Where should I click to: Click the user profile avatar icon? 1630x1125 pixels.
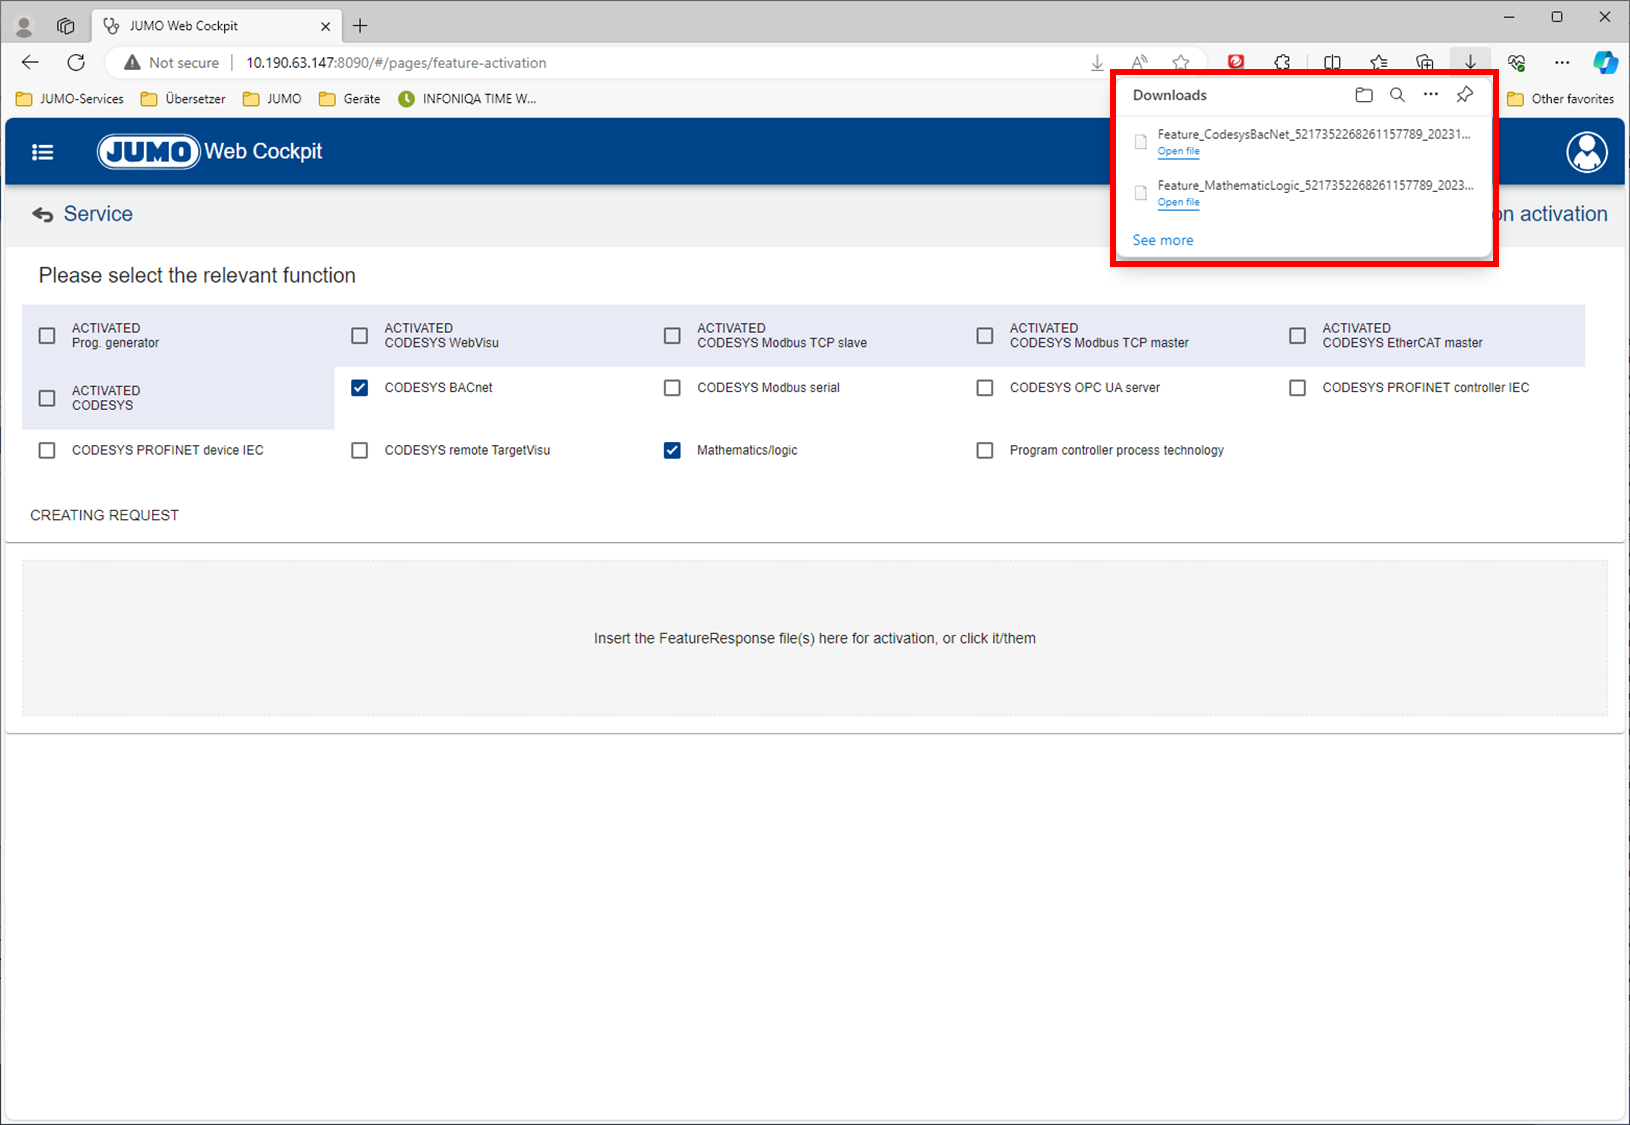(x=1586, y=152)
